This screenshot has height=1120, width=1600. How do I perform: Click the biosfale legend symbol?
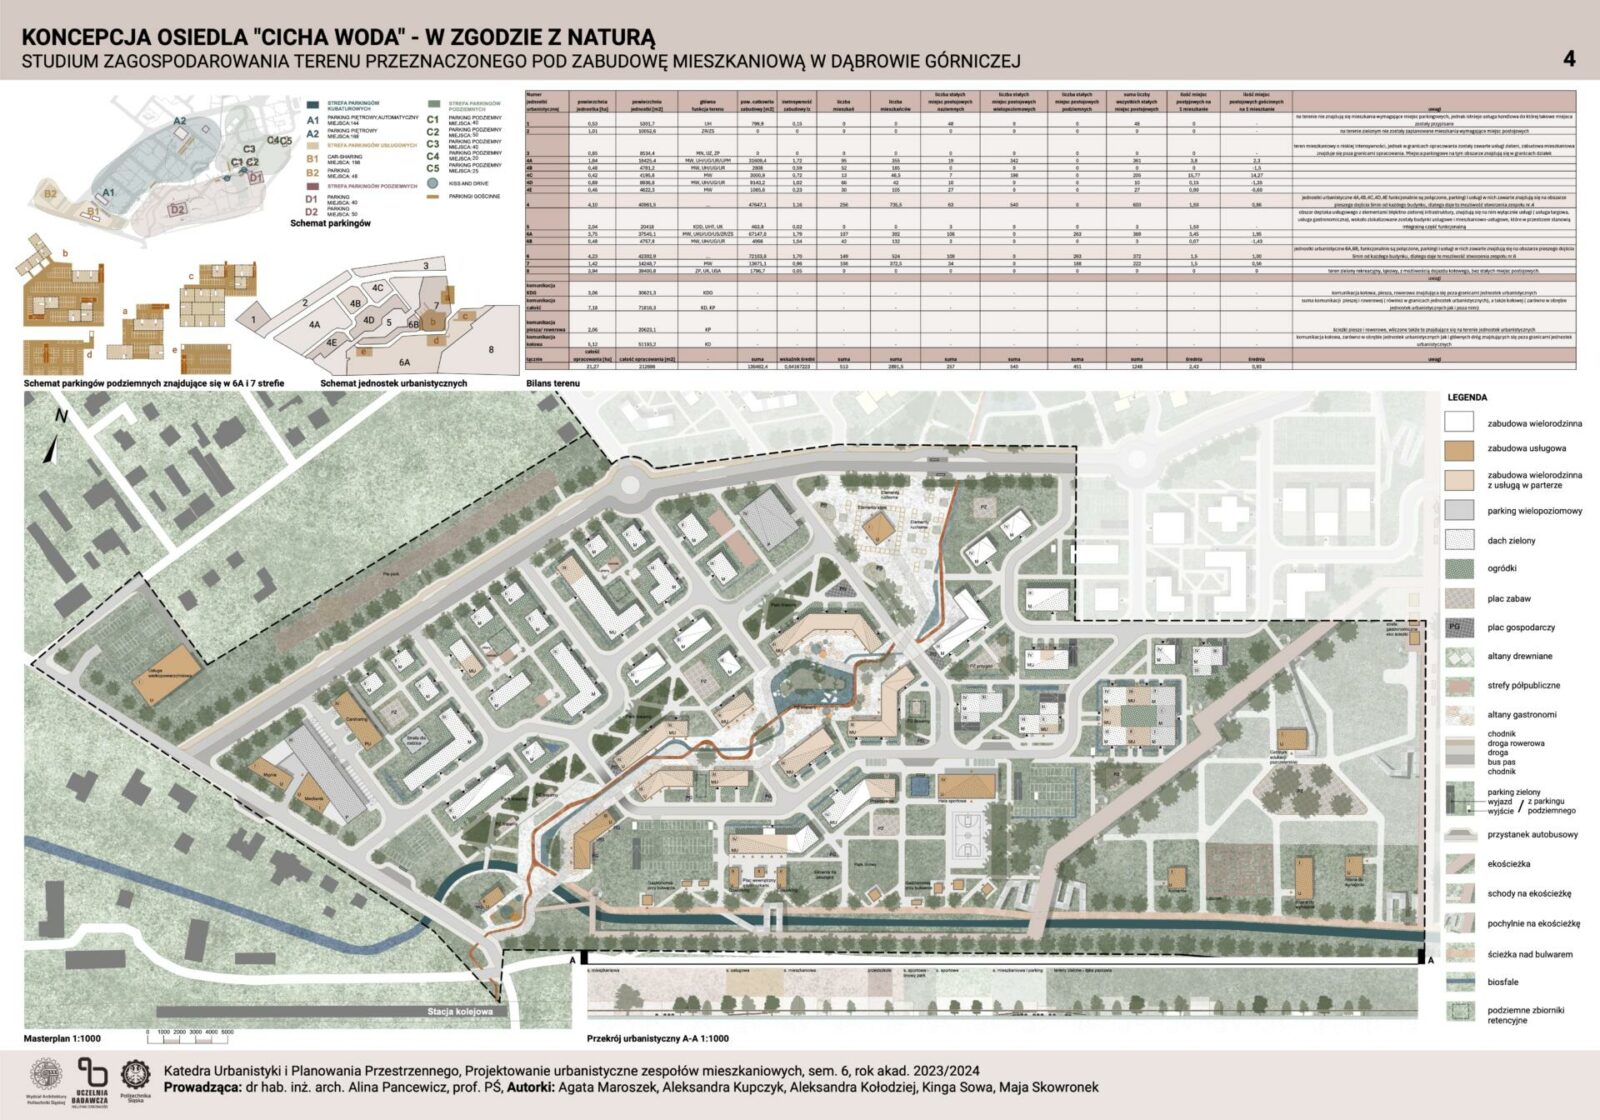click(x=1459, y=983)
